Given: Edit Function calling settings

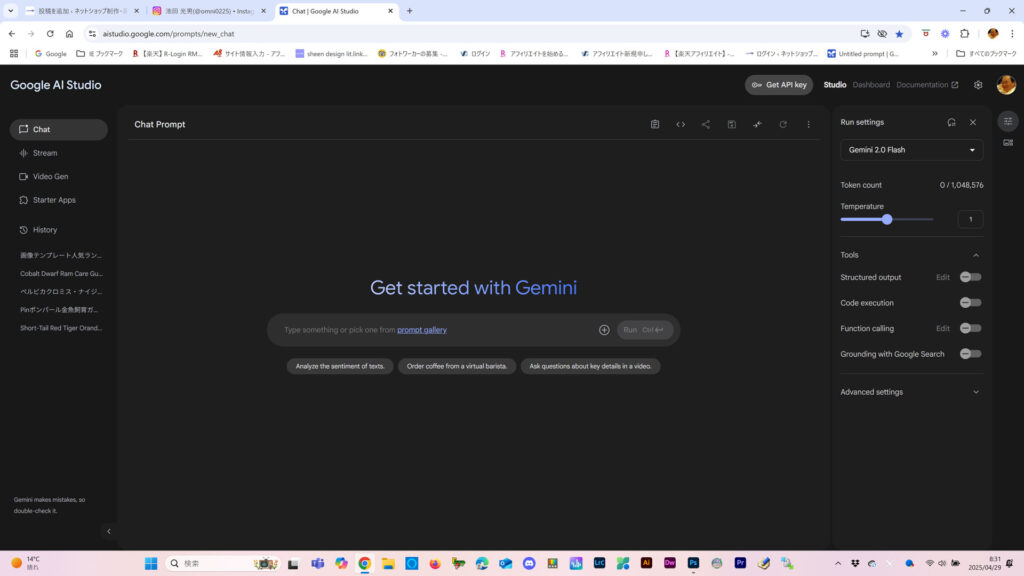Looking at the screenshot, I should point(942,328).
